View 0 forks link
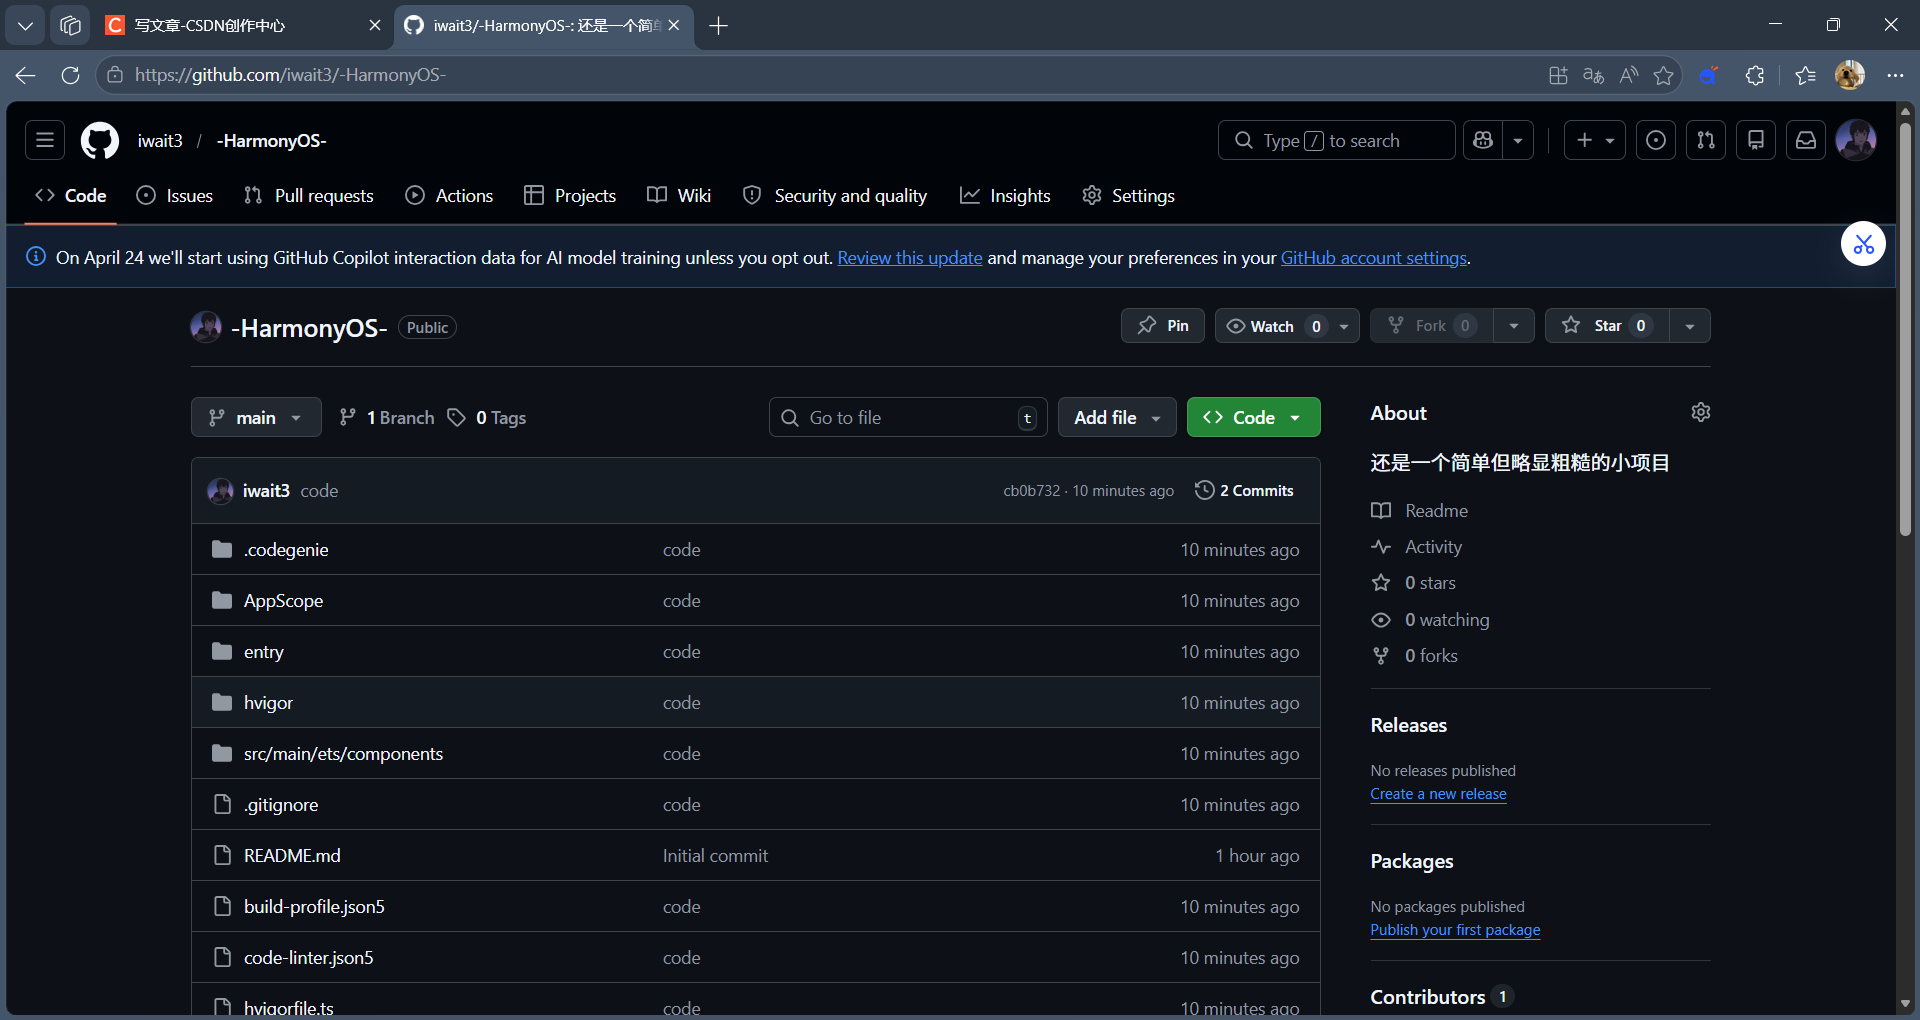This screenshot has height=1020, width=1920. [x=1415, y=656]
